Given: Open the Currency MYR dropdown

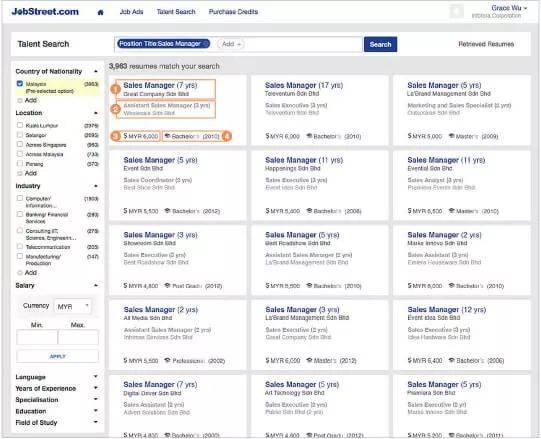Looking at the screenshot, I should tap(73, 306).
